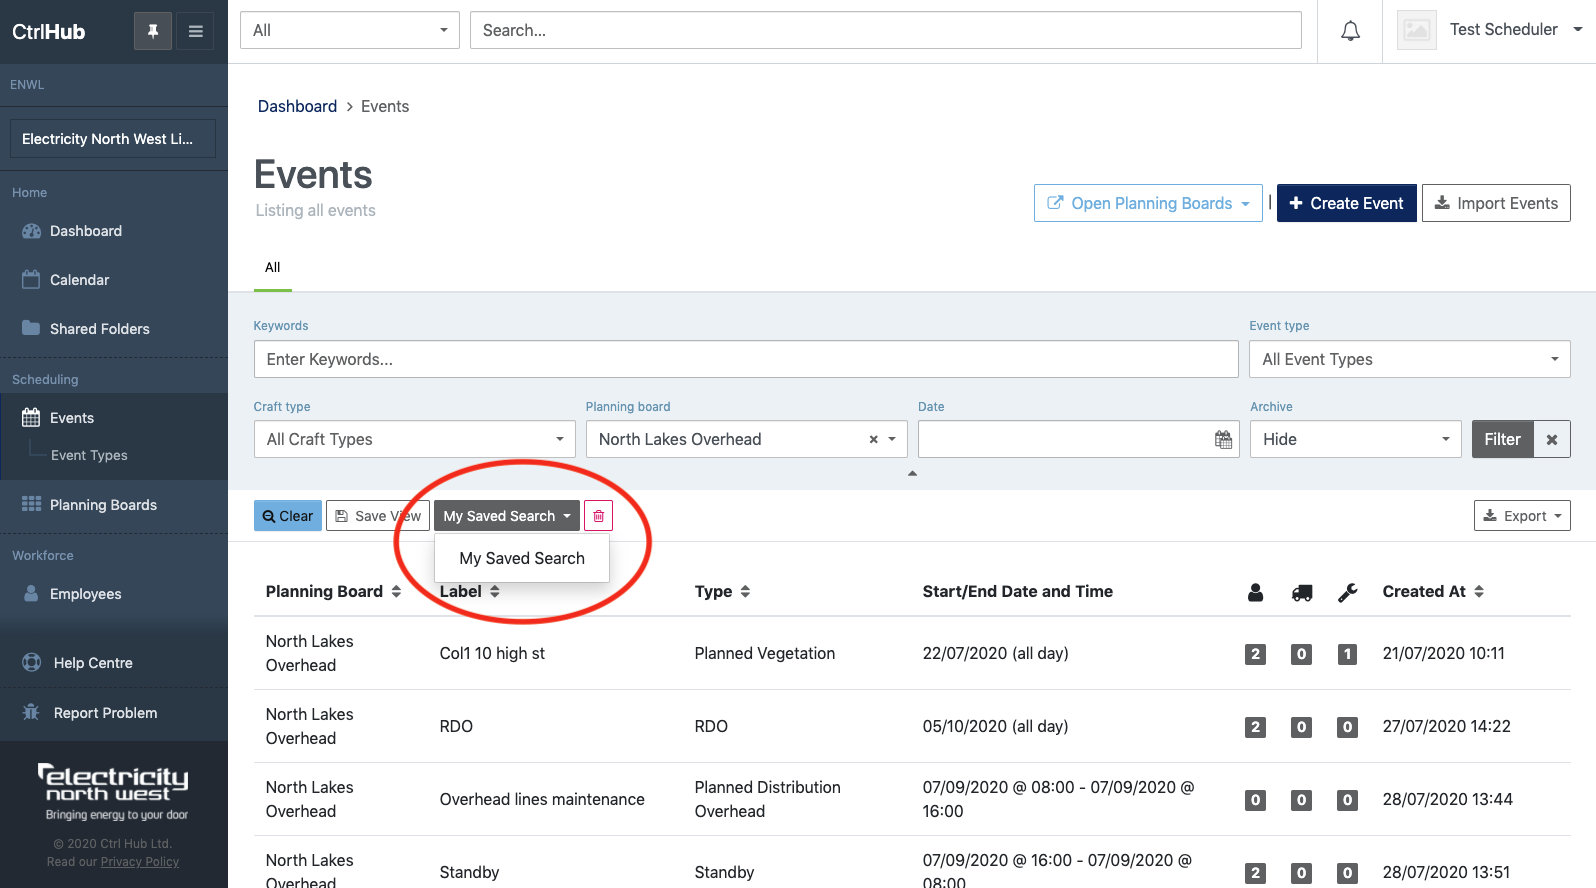Delete saved search with trash icon
Viewport: 1596px width, 888px height.
click(x=598, y=516)
